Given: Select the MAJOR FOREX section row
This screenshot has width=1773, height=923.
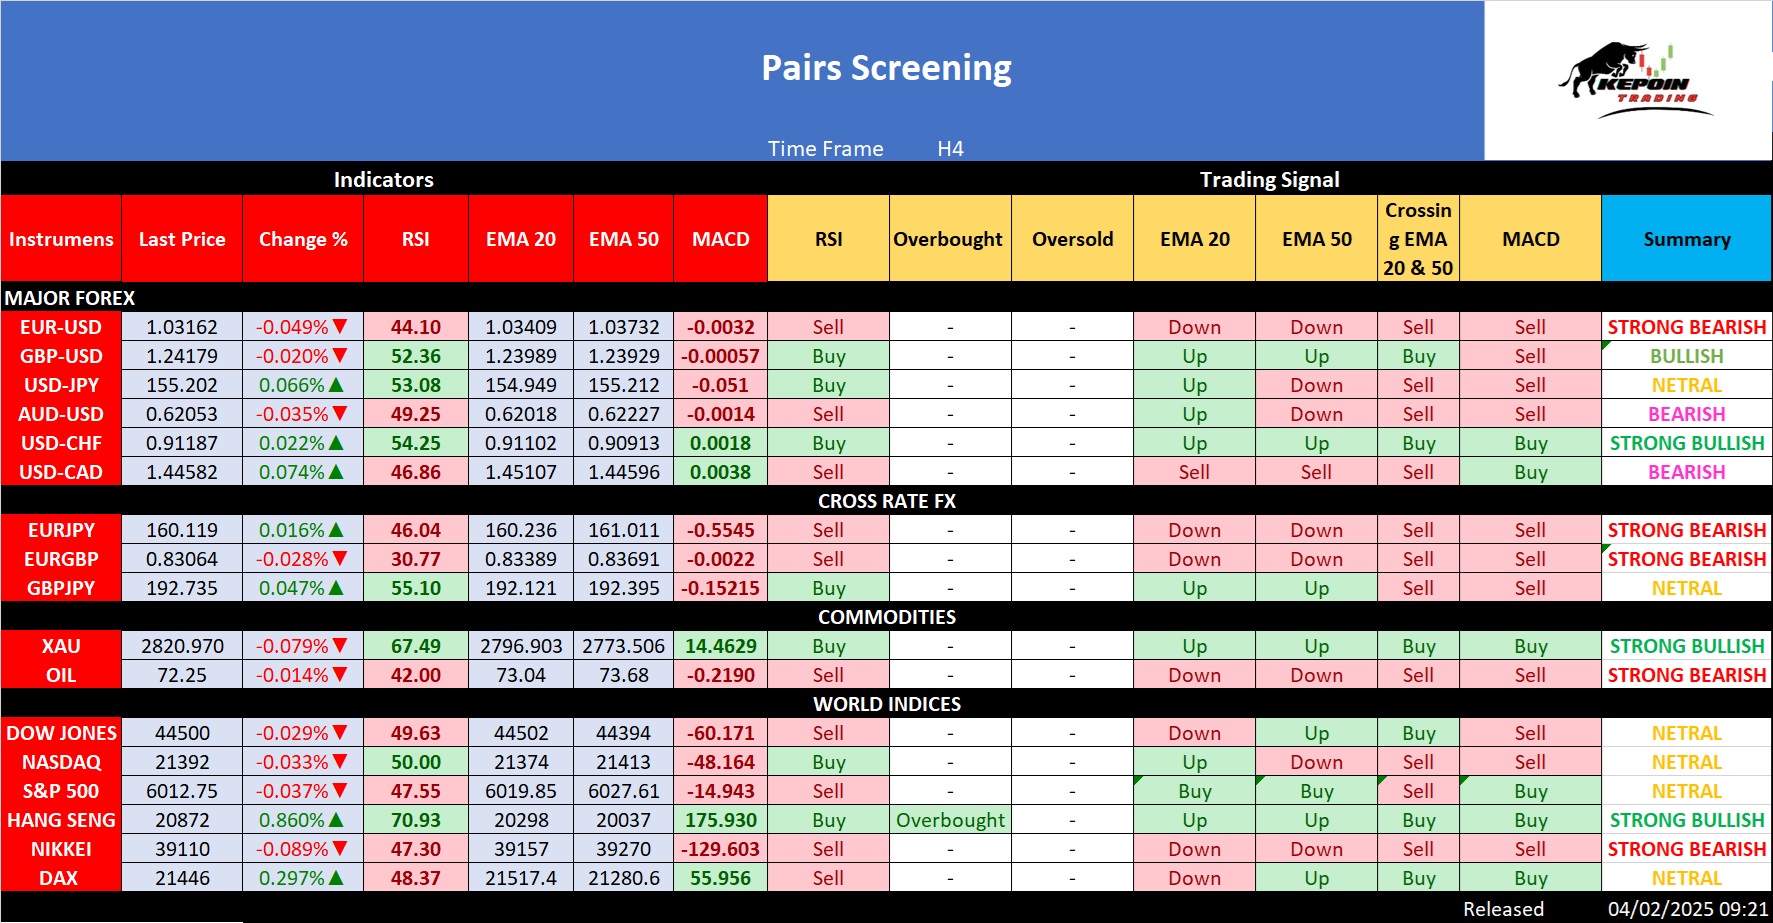Looking at the screenshot, I should click(70, 298).
